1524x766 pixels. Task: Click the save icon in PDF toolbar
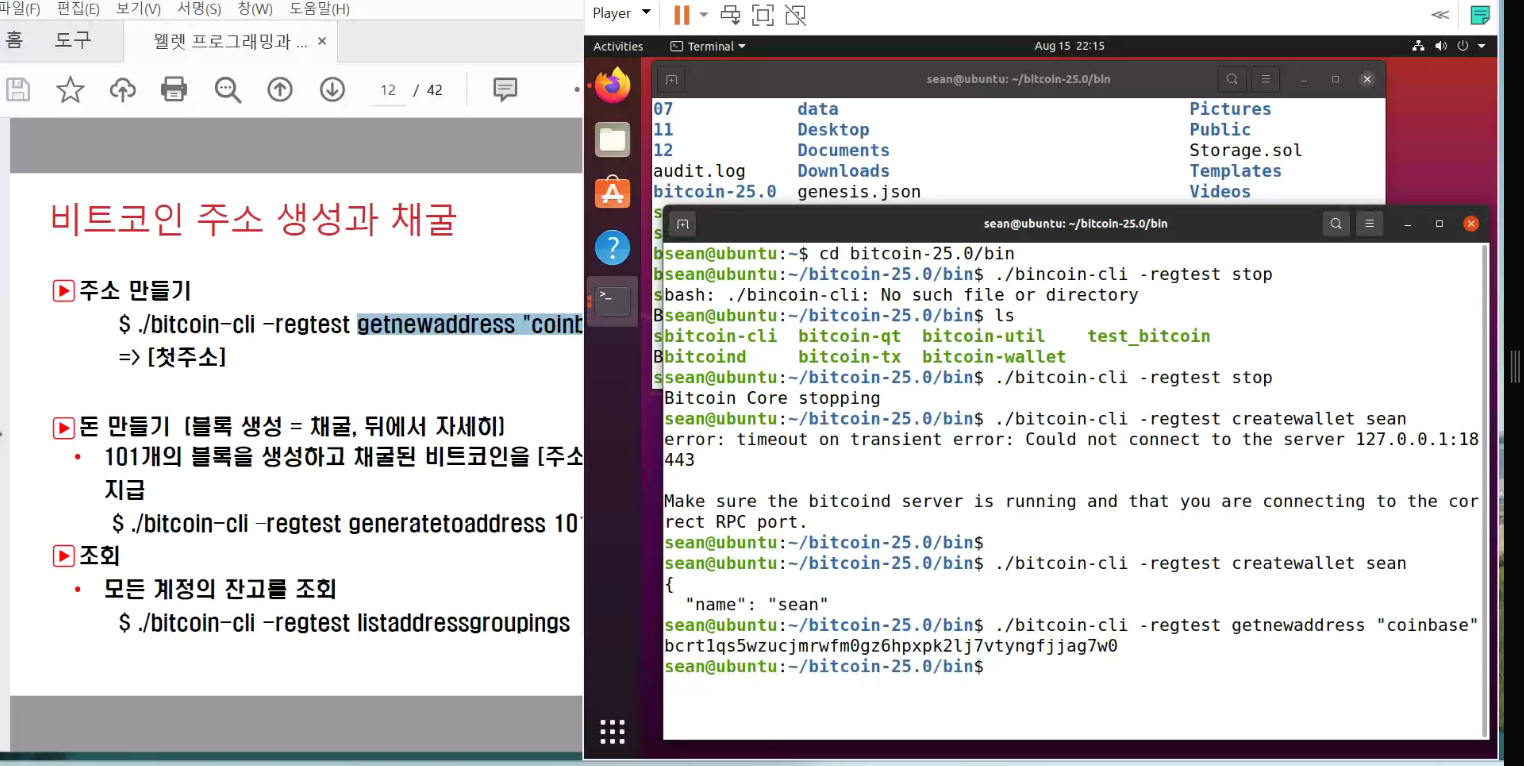tap(17, 90)
